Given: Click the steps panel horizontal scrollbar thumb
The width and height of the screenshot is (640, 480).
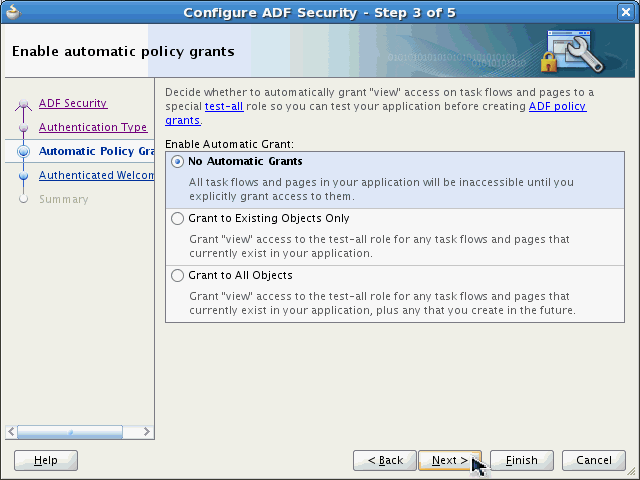Looking at the screenshot, I should coord(70,432).
